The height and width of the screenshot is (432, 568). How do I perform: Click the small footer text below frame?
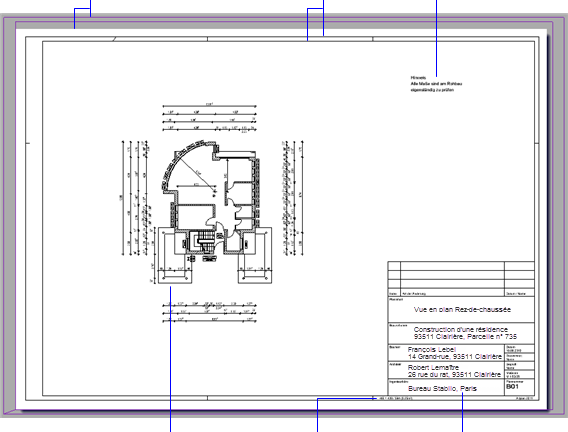pyautogui.click(x=395, y=398)
